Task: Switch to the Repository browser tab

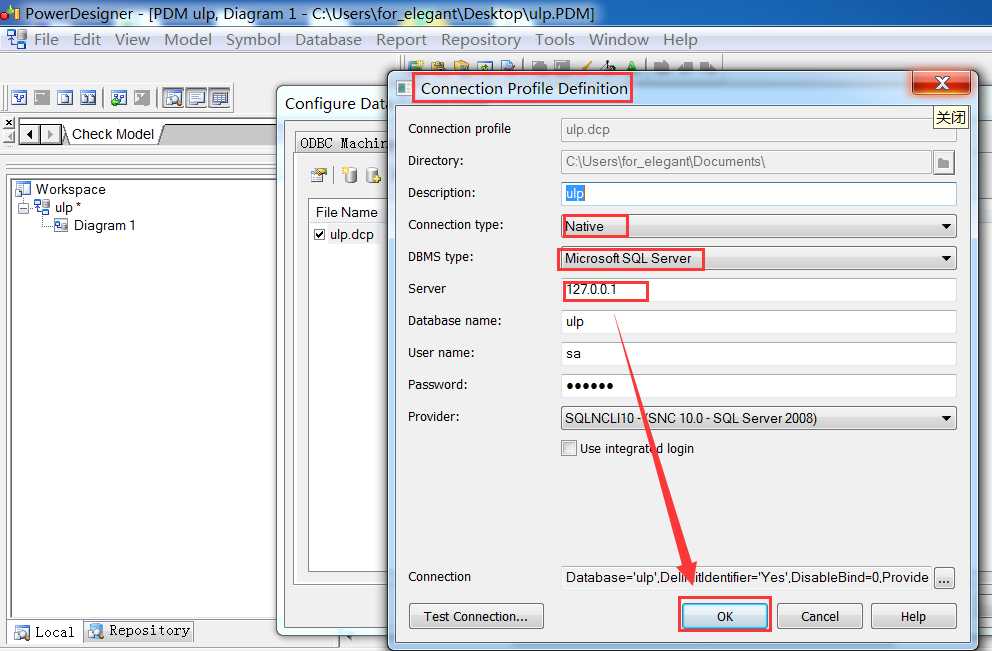Action: 139,631
